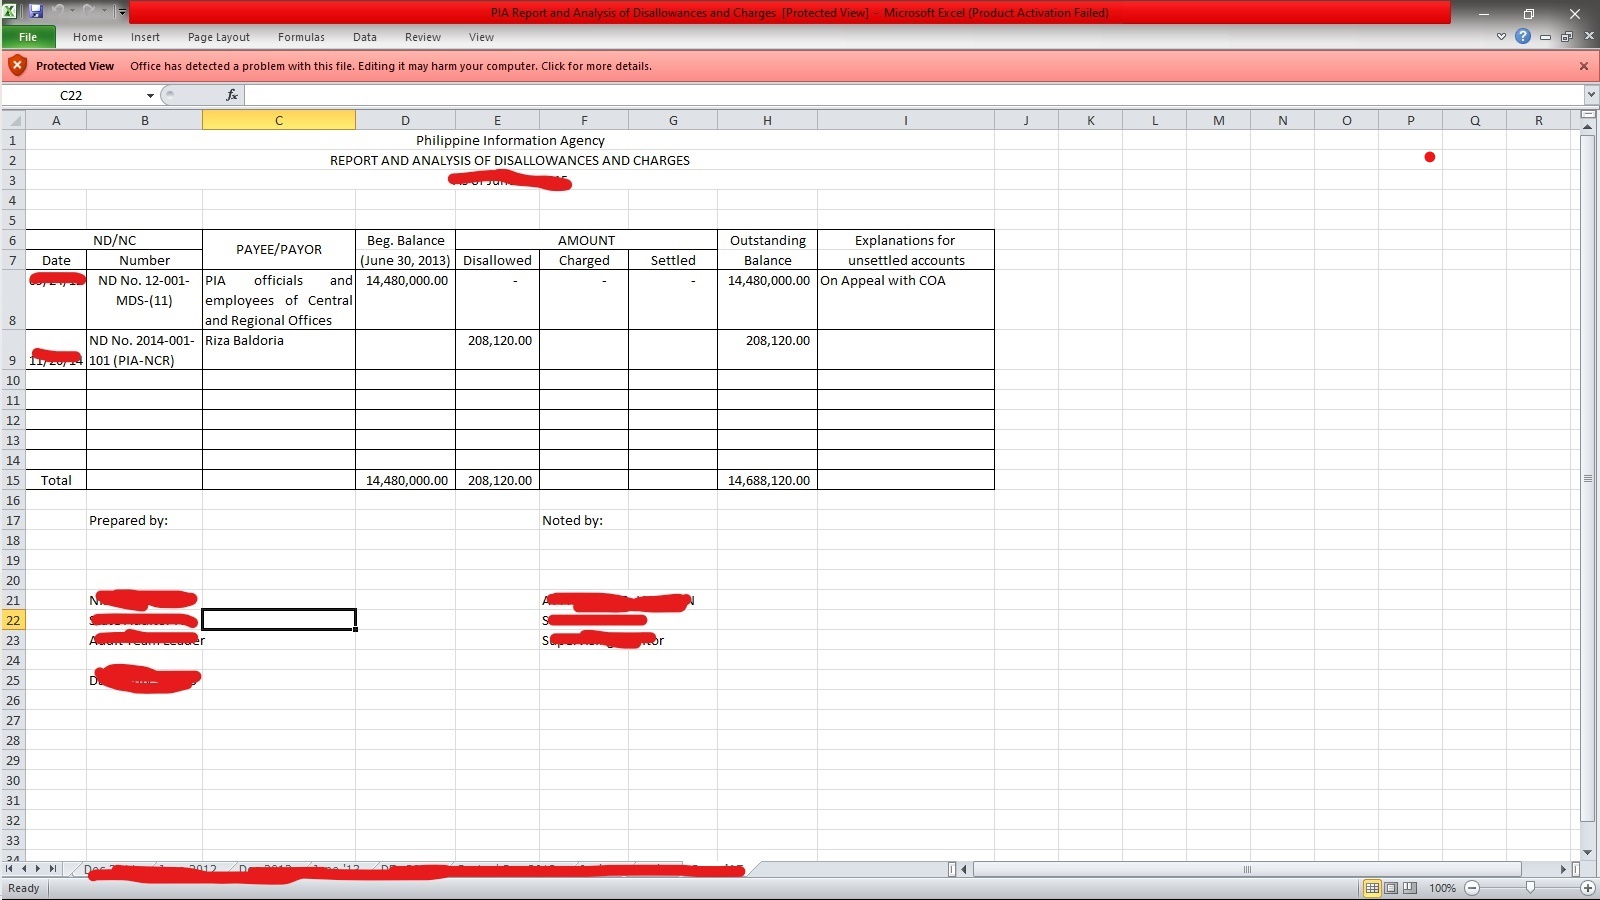
Task: Restore down the workbook window inside Excel
Action: (1567, 37)
